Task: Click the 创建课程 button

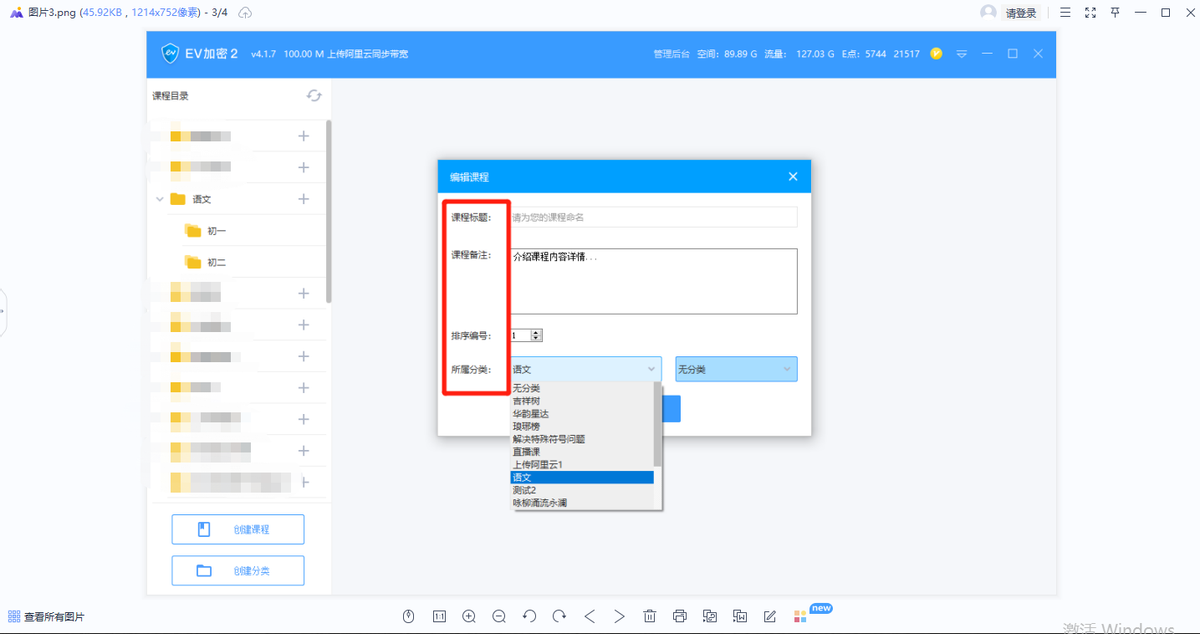Action: pyautogui.click(x=238, y=529)
